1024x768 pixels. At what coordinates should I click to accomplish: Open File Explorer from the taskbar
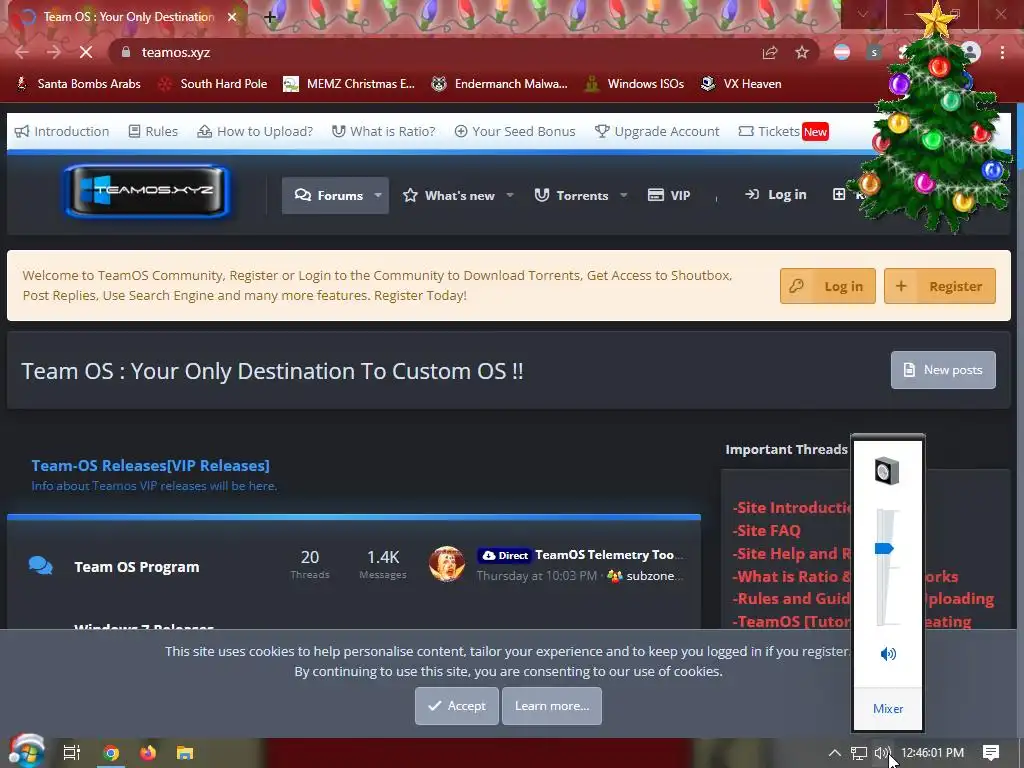pyautogui.click(x=185, y=753)
